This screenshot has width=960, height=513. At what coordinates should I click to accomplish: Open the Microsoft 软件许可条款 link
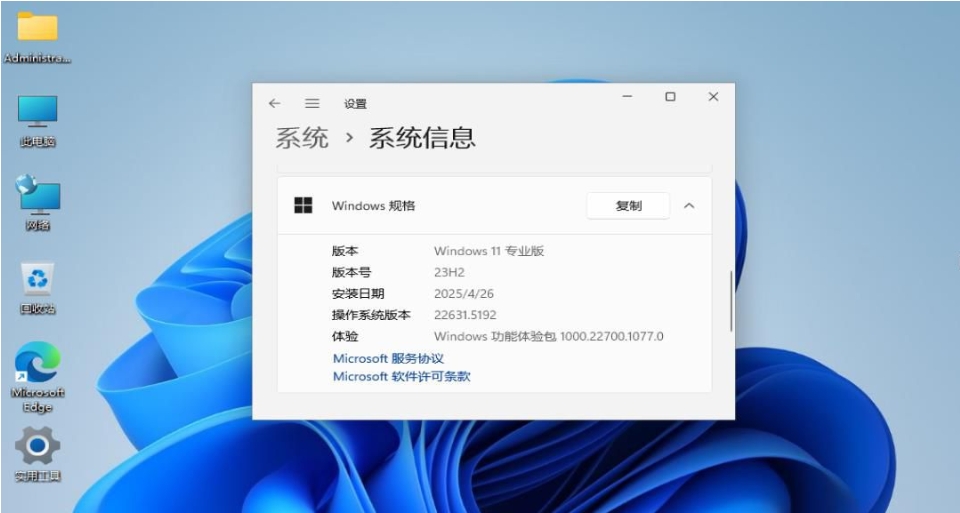point(401,377)
